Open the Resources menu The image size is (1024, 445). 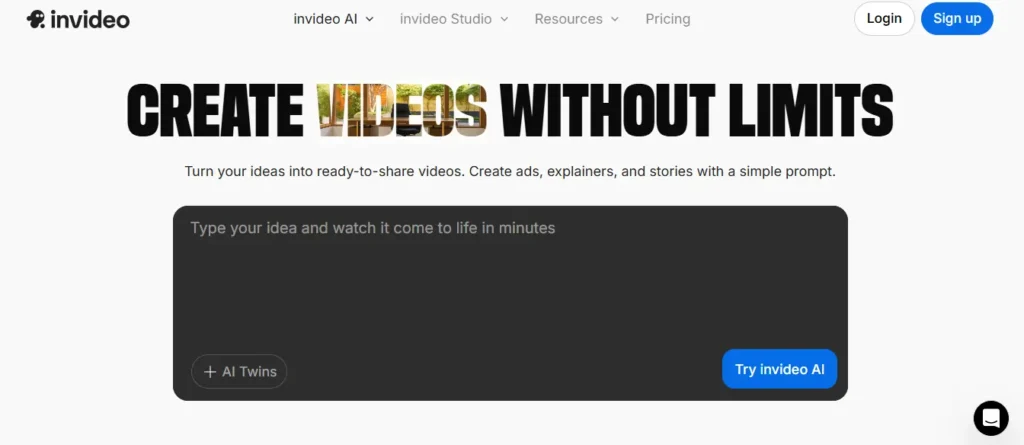tap(569, 19)
